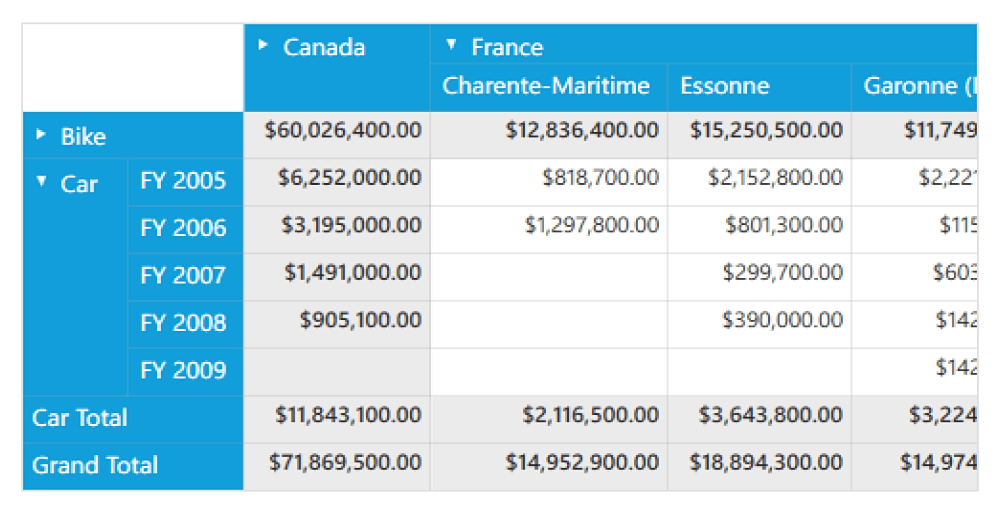
Task: Click Charente-Maritime FY 2006 value $1,297,800.00
Action: 592,226
